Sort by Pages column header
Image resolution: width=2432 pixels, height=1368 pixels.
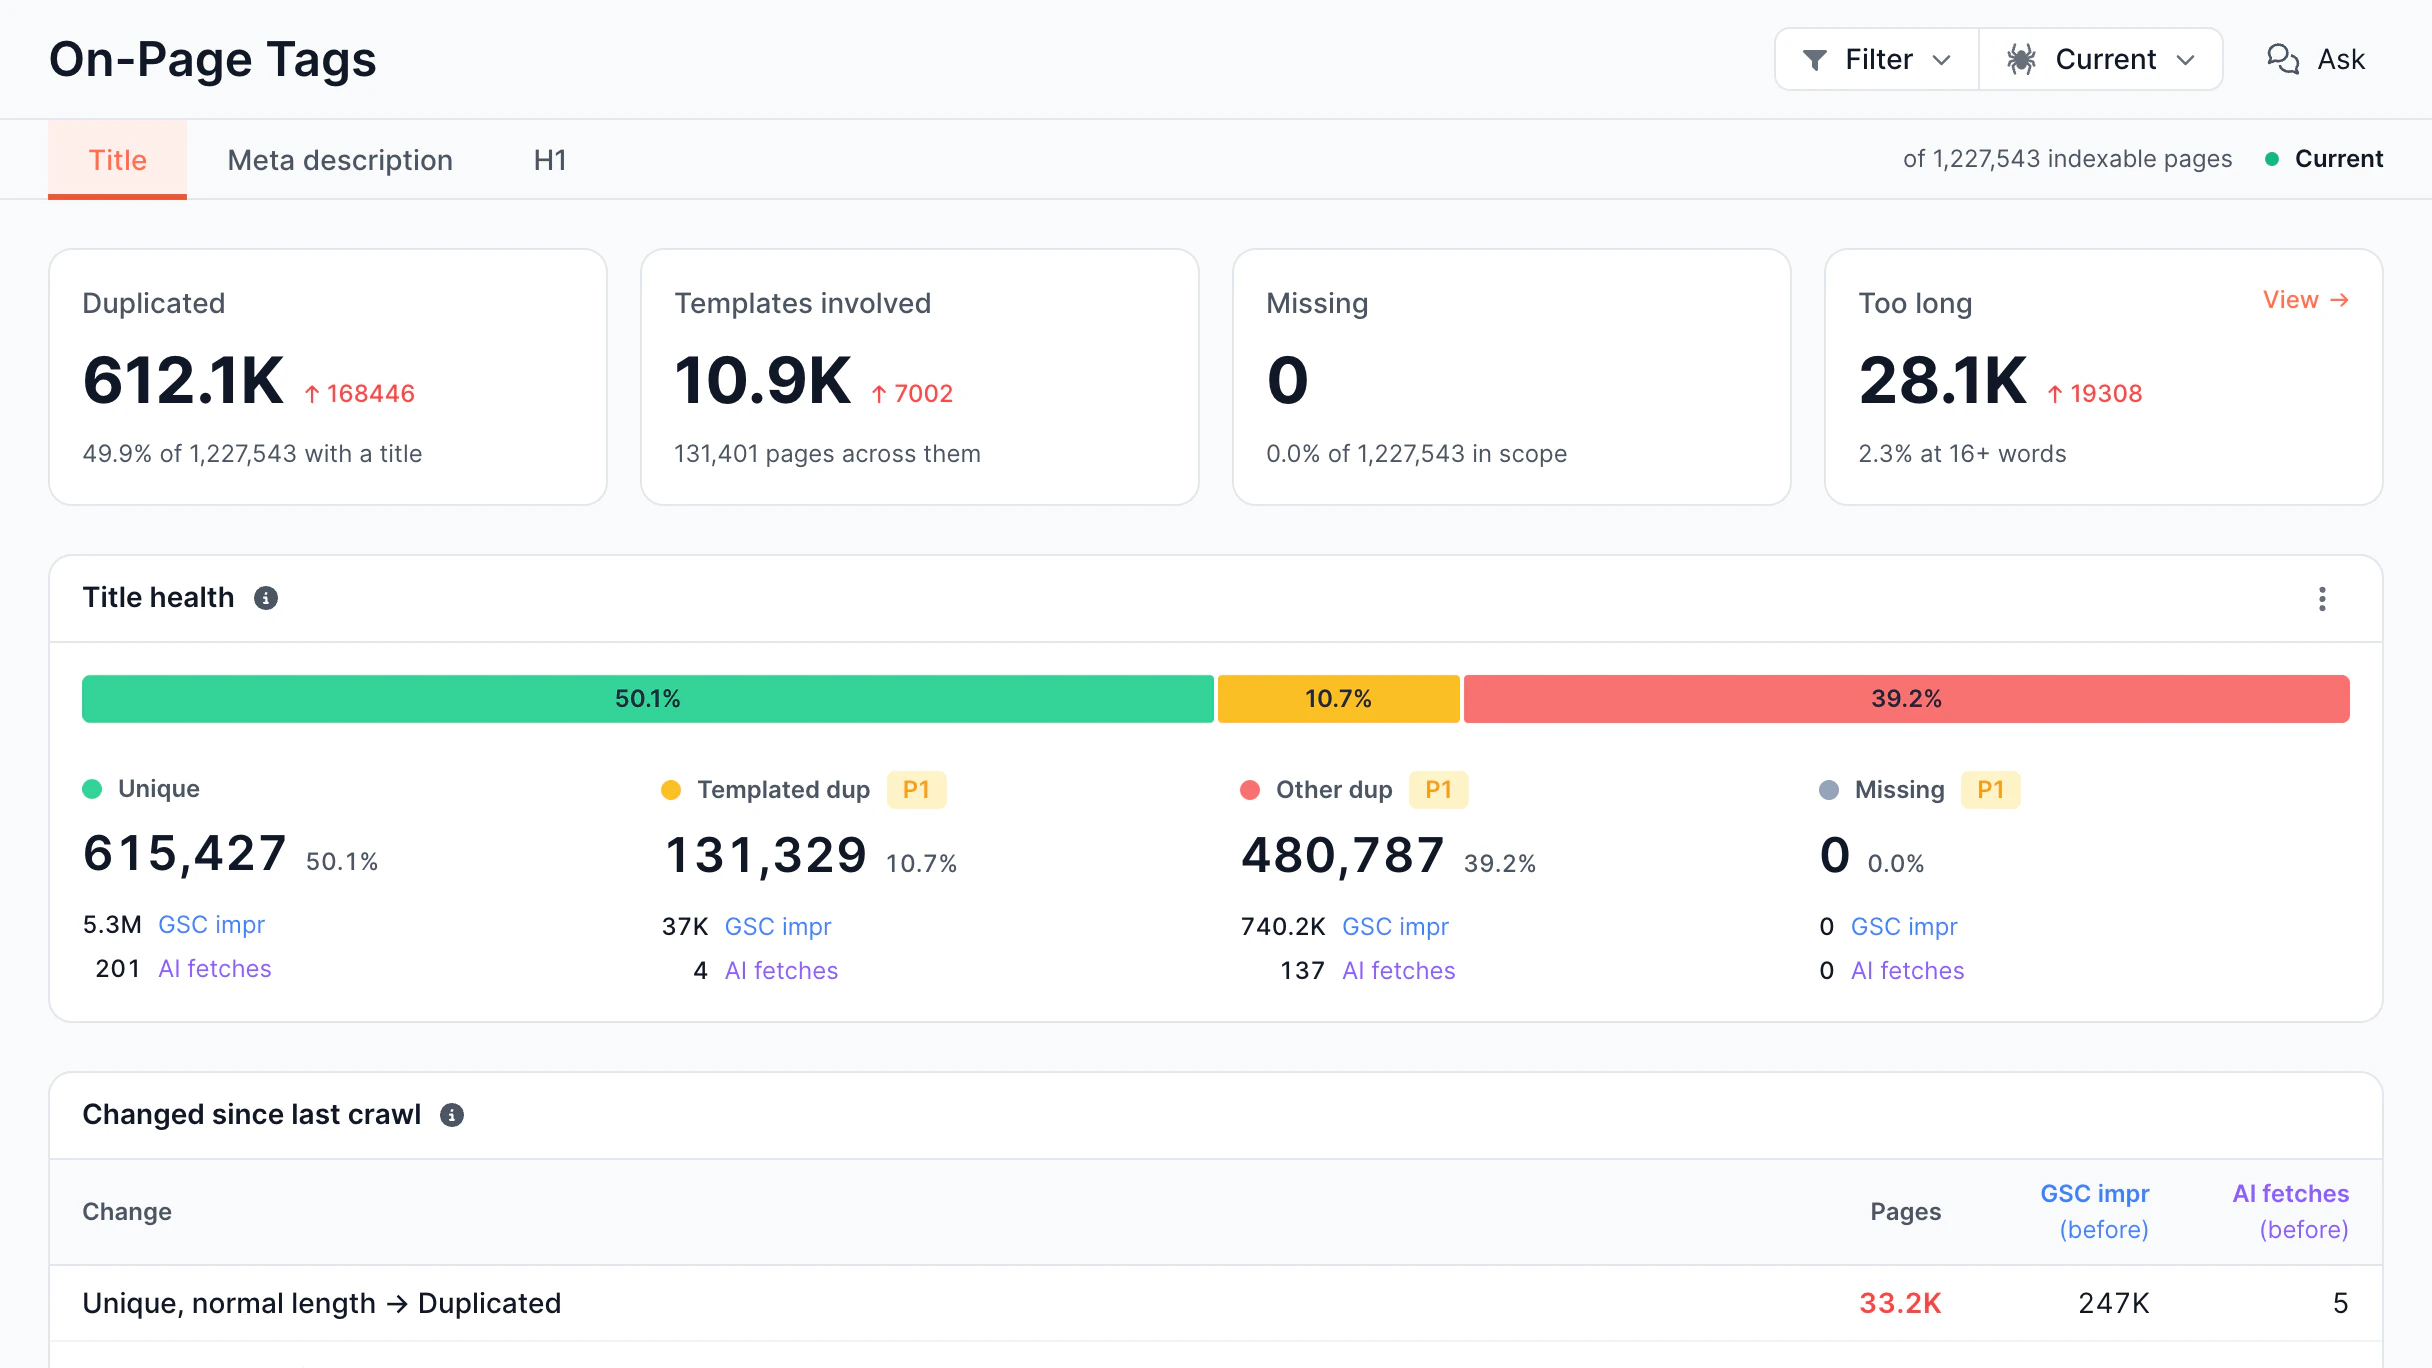1905,1212
